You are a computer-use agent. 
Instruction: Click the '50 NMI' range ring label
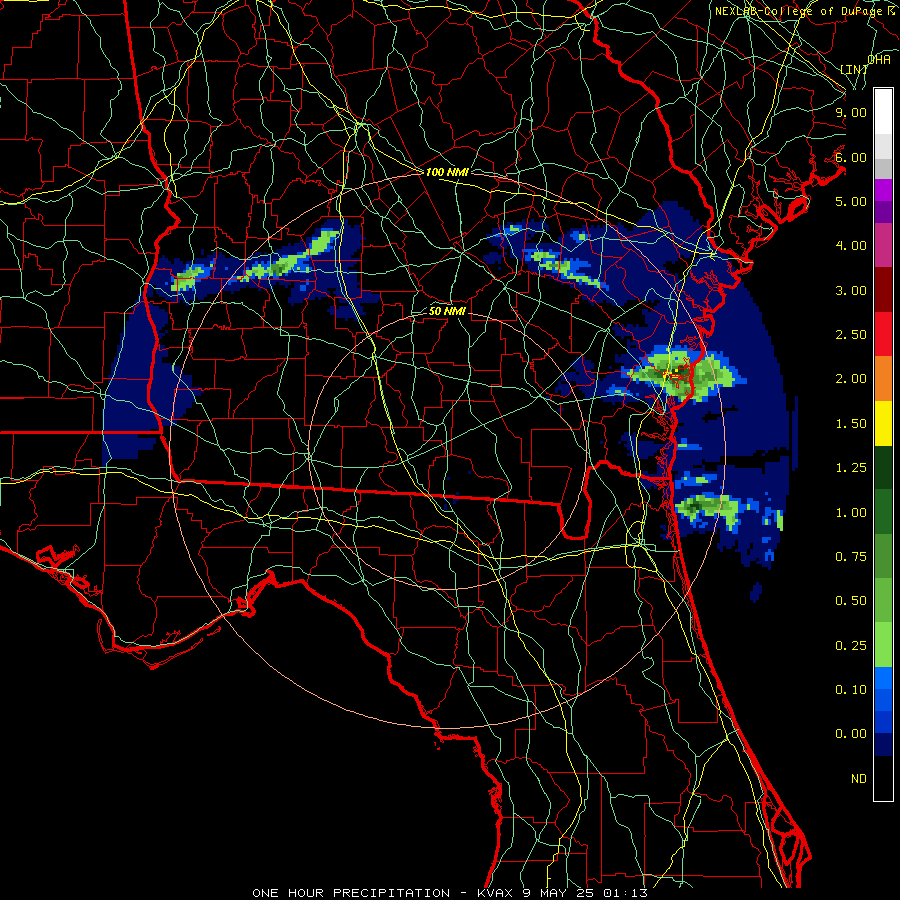tap(447, 311)
